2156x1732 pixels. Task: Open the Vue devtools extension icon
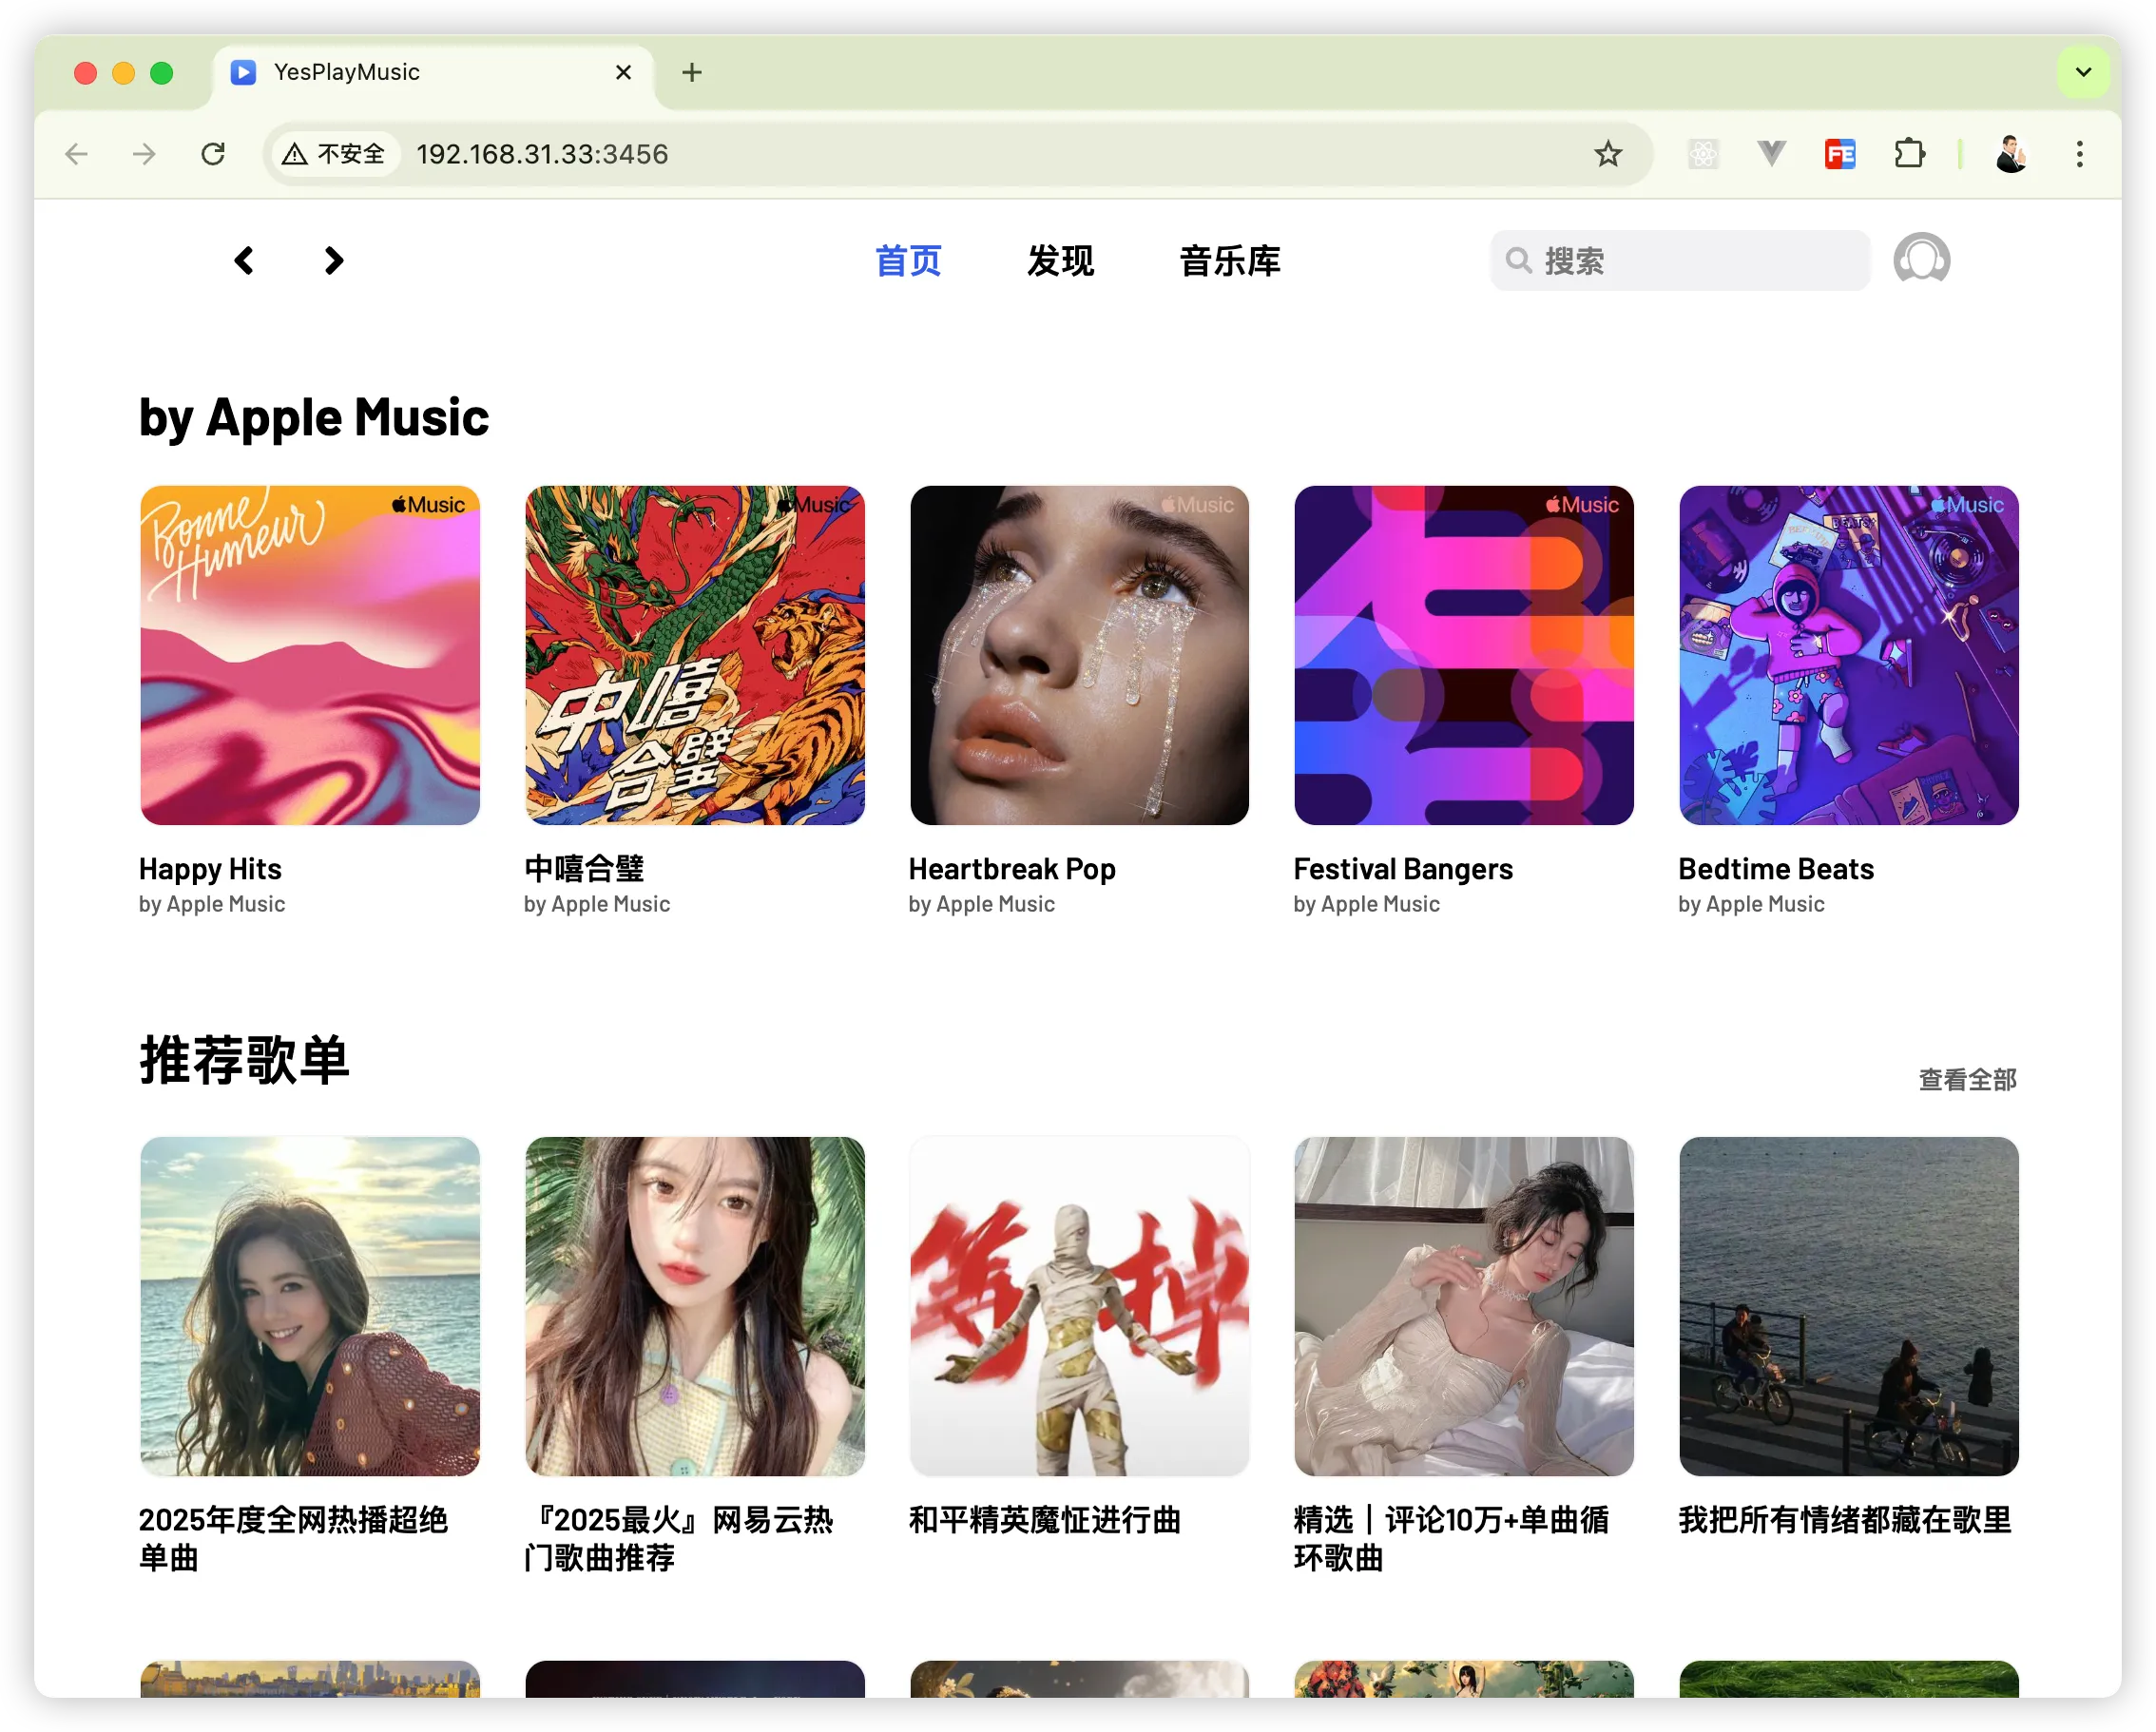tap(1771, 154)
